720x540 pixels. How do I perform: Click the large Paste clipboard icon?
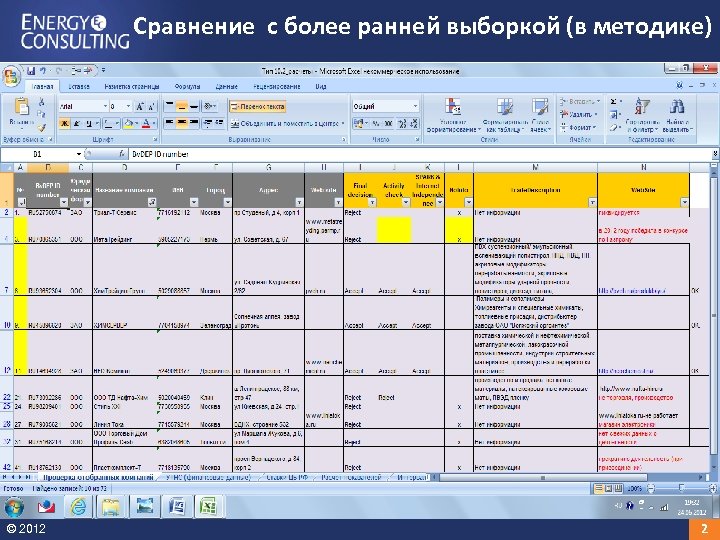(22, 106)
